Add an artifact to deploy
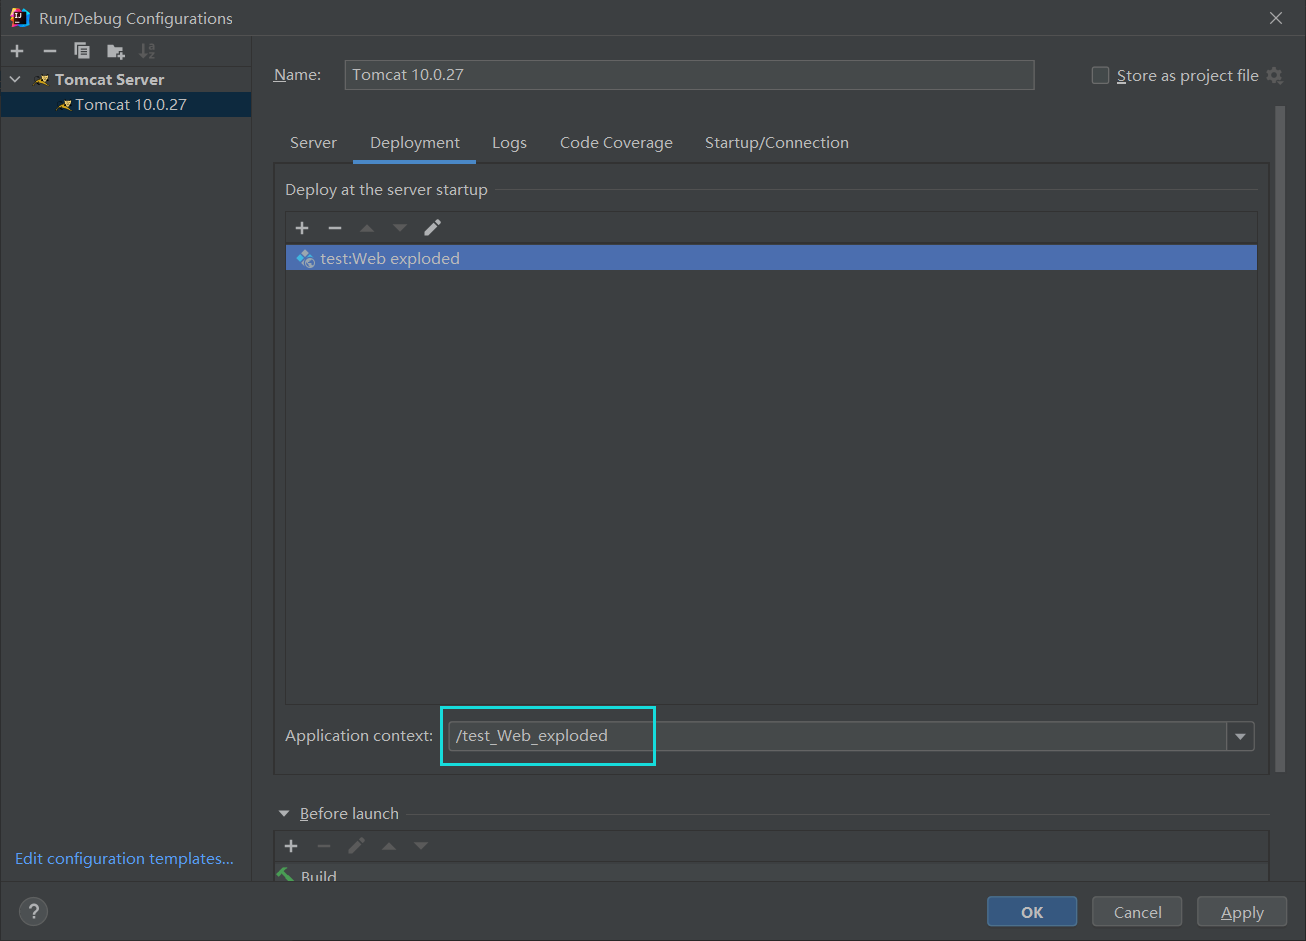 (x=302, y=228)
